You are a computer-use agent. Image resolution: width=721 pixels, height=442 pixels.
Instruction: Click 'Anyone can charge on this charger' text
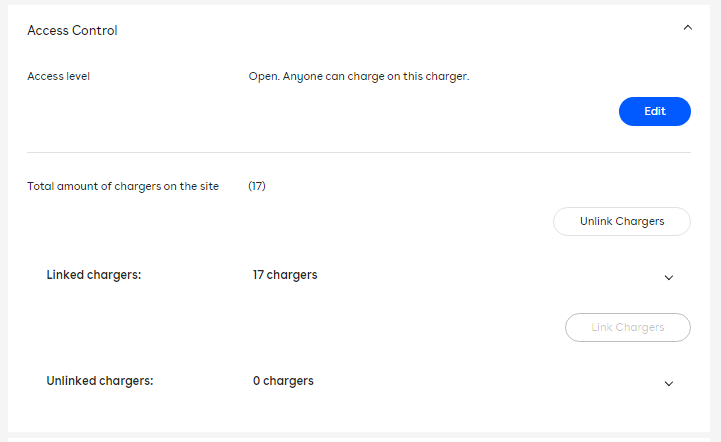(378, 76)
